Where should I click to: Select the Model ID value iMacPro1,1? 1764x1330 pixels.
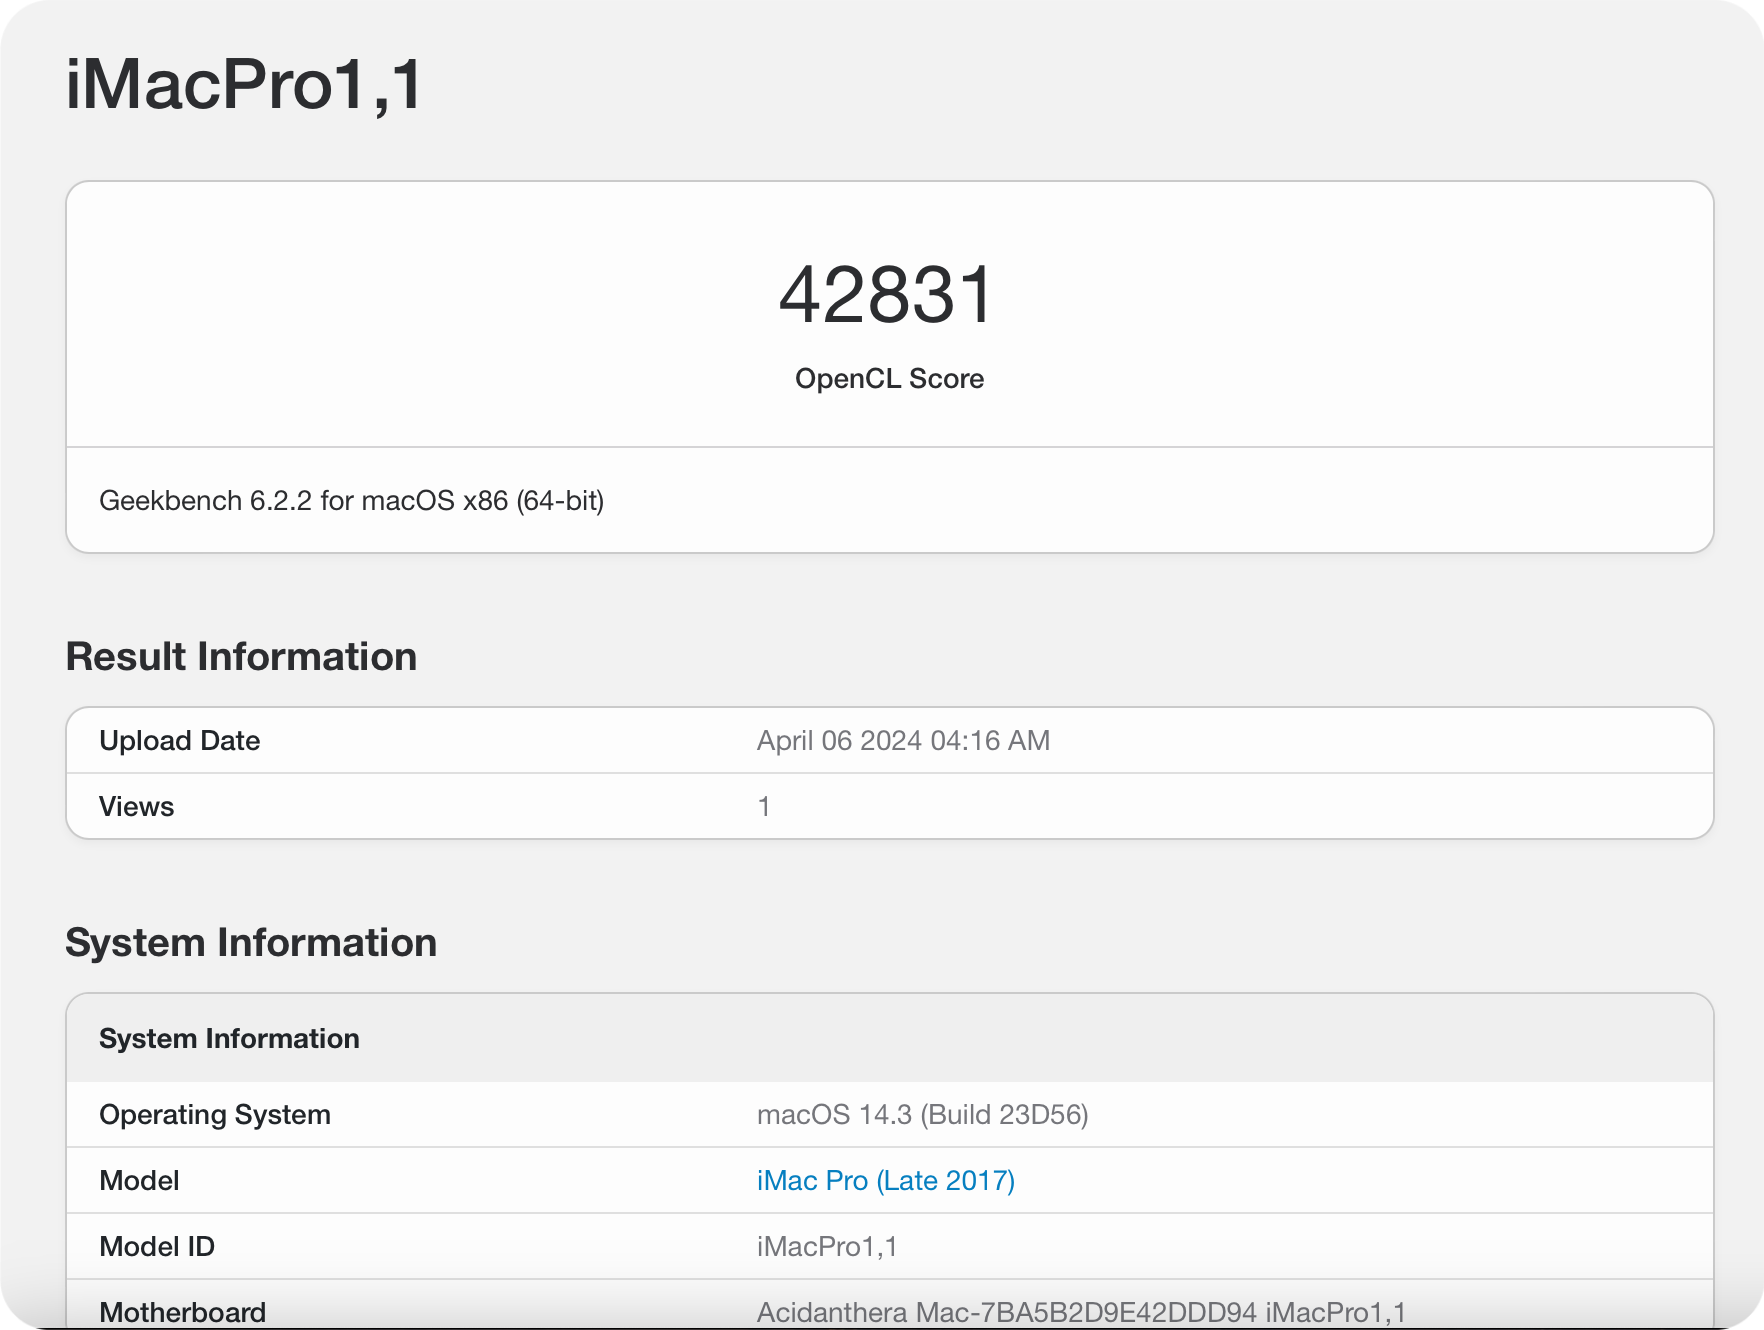(827, 1246)
